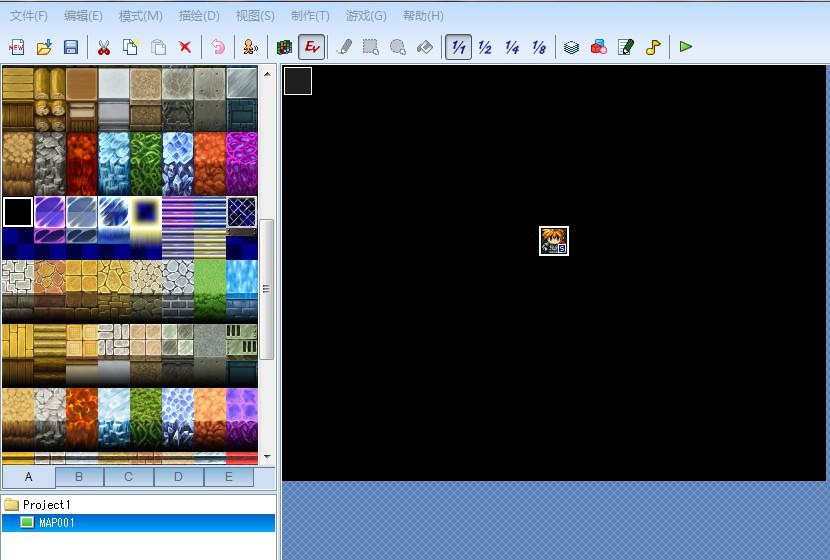
Task: Set map zoom to 1/2 scale
Action: click(x=485, y=47)
